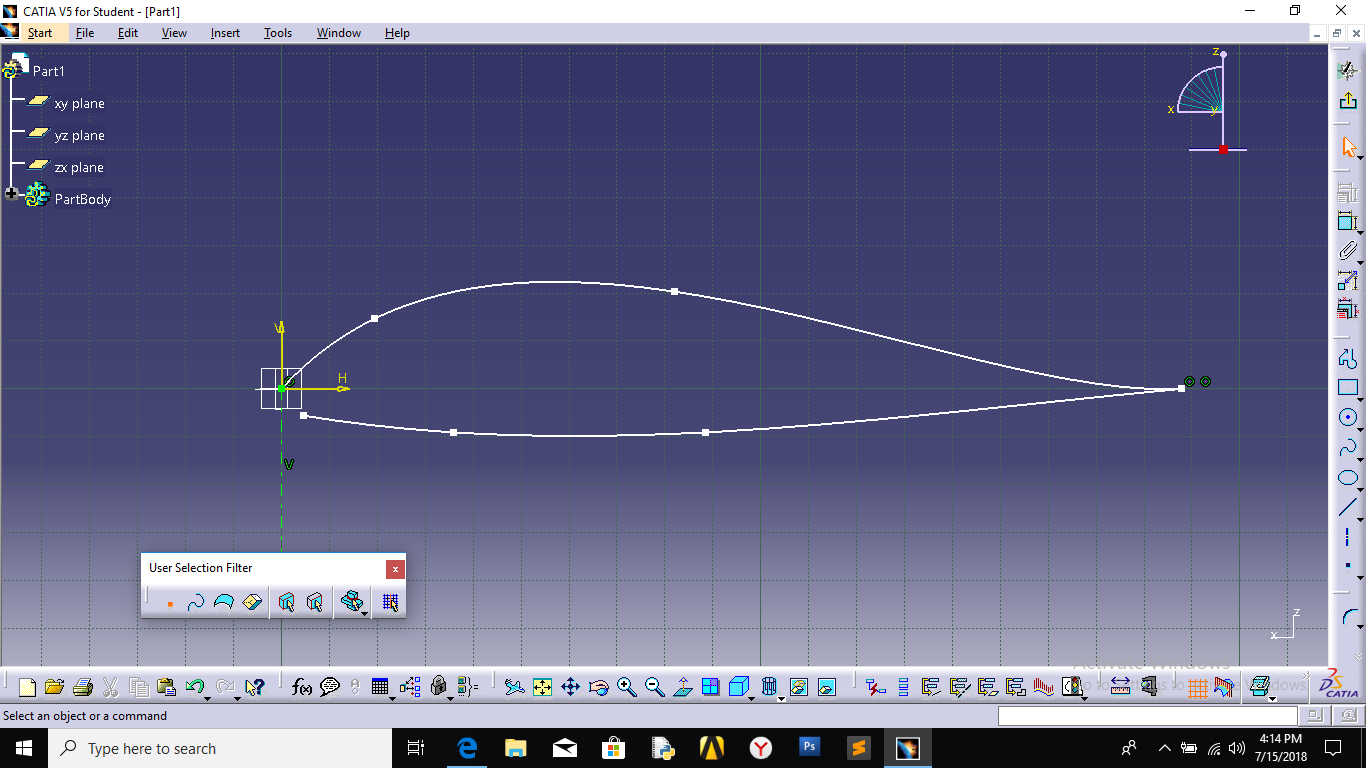Select the Zoom In tool
The height and width of the screenshot is (768, 1366).
click(x=627, y=687)
